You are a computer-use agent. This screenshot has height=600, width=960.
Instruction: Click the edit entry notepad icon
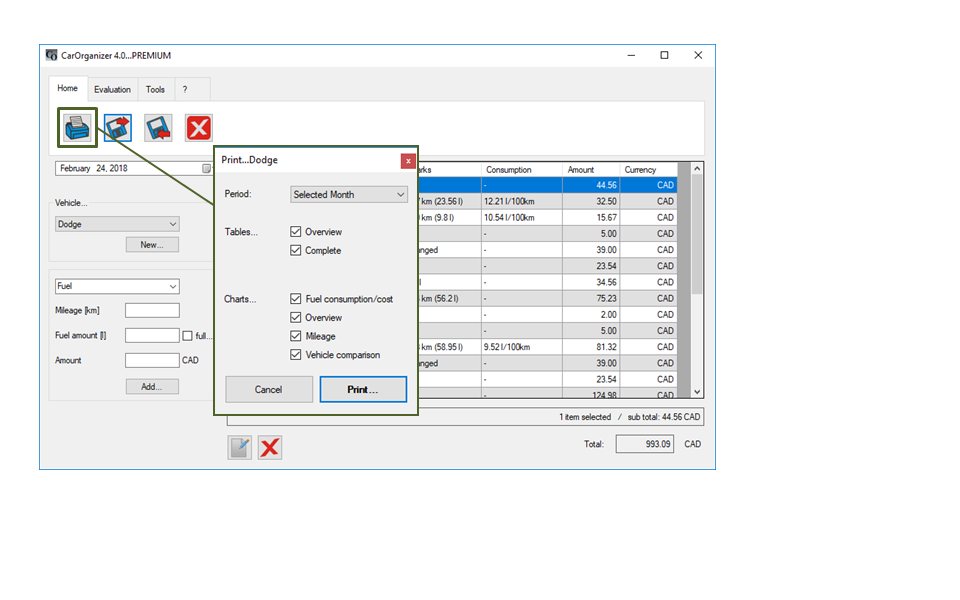(x=239, y=447)
